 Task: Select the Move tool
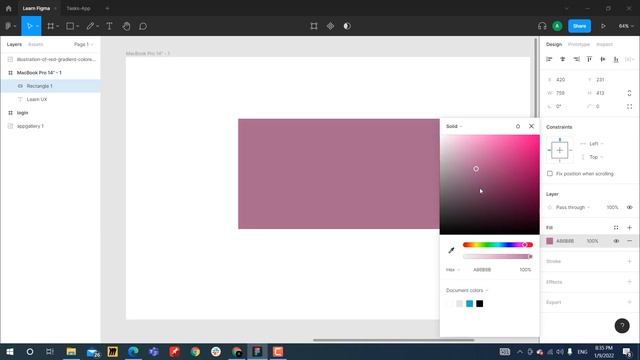coord(29,26)
